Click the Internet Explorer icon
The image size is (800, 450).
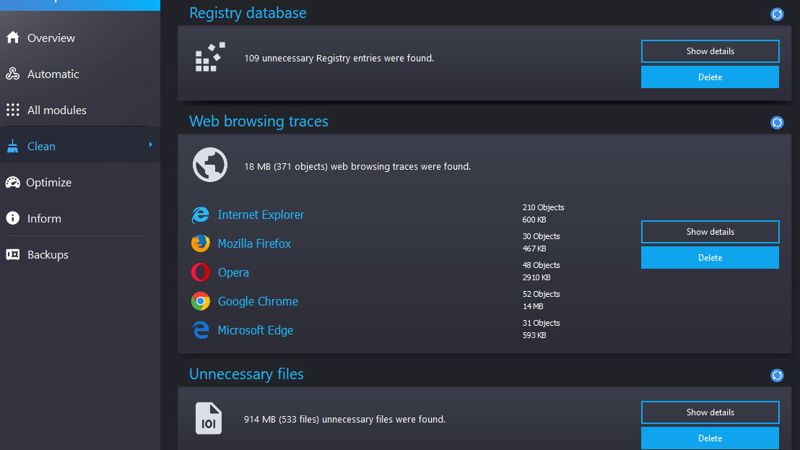(201, 215)
